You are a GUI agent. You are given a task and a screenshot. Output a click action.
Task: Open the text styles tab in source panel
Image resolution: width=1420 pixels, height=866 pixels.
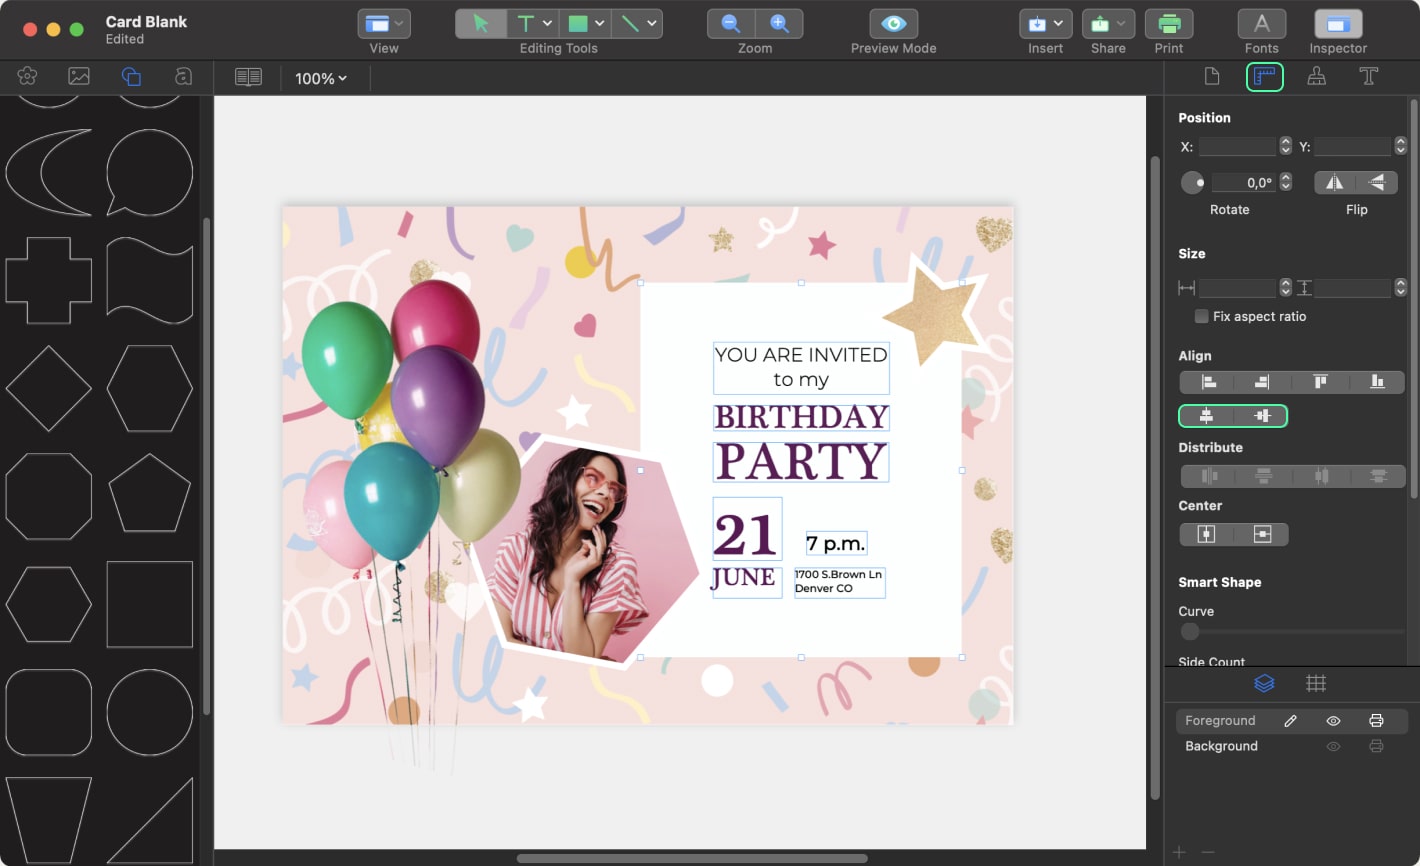pos(183,76)
